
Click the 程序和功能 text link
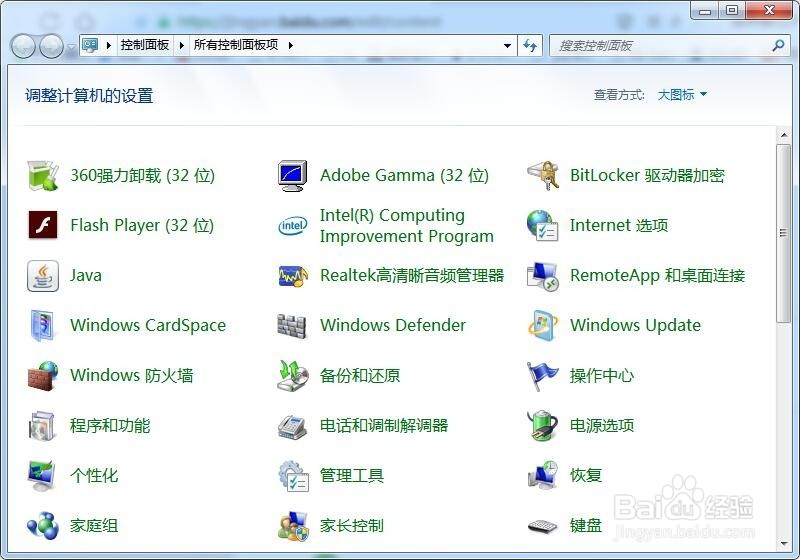(x=110, y=425)
